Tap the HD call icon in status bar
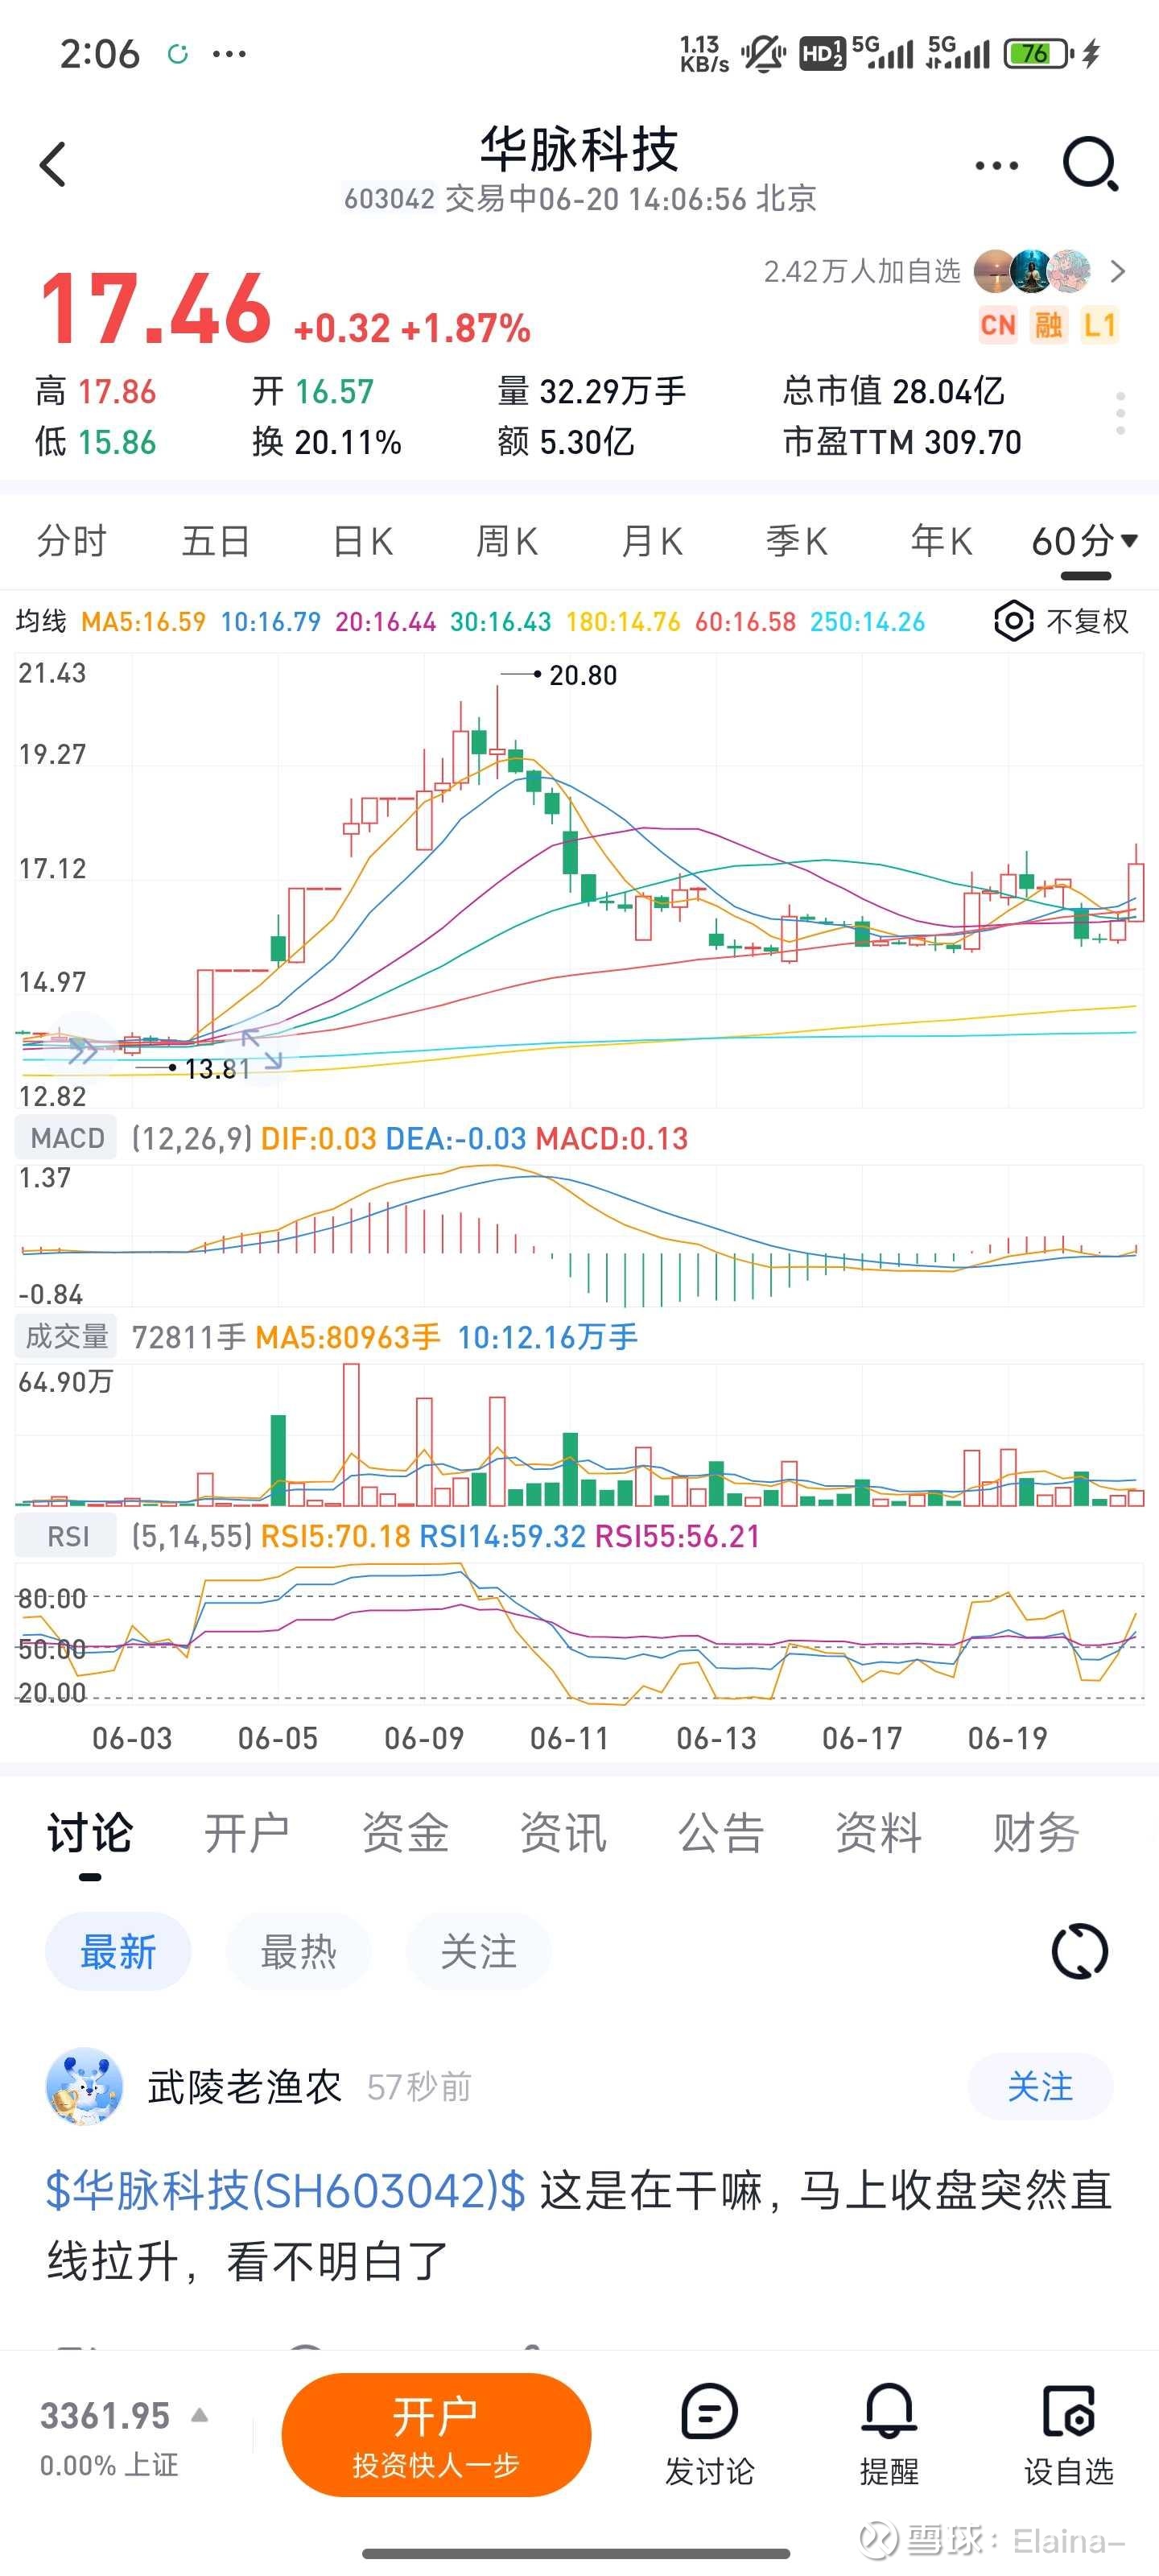The height and width of the screenshot is (2576, 1159). pyautogui.click(x=822, y=53)
